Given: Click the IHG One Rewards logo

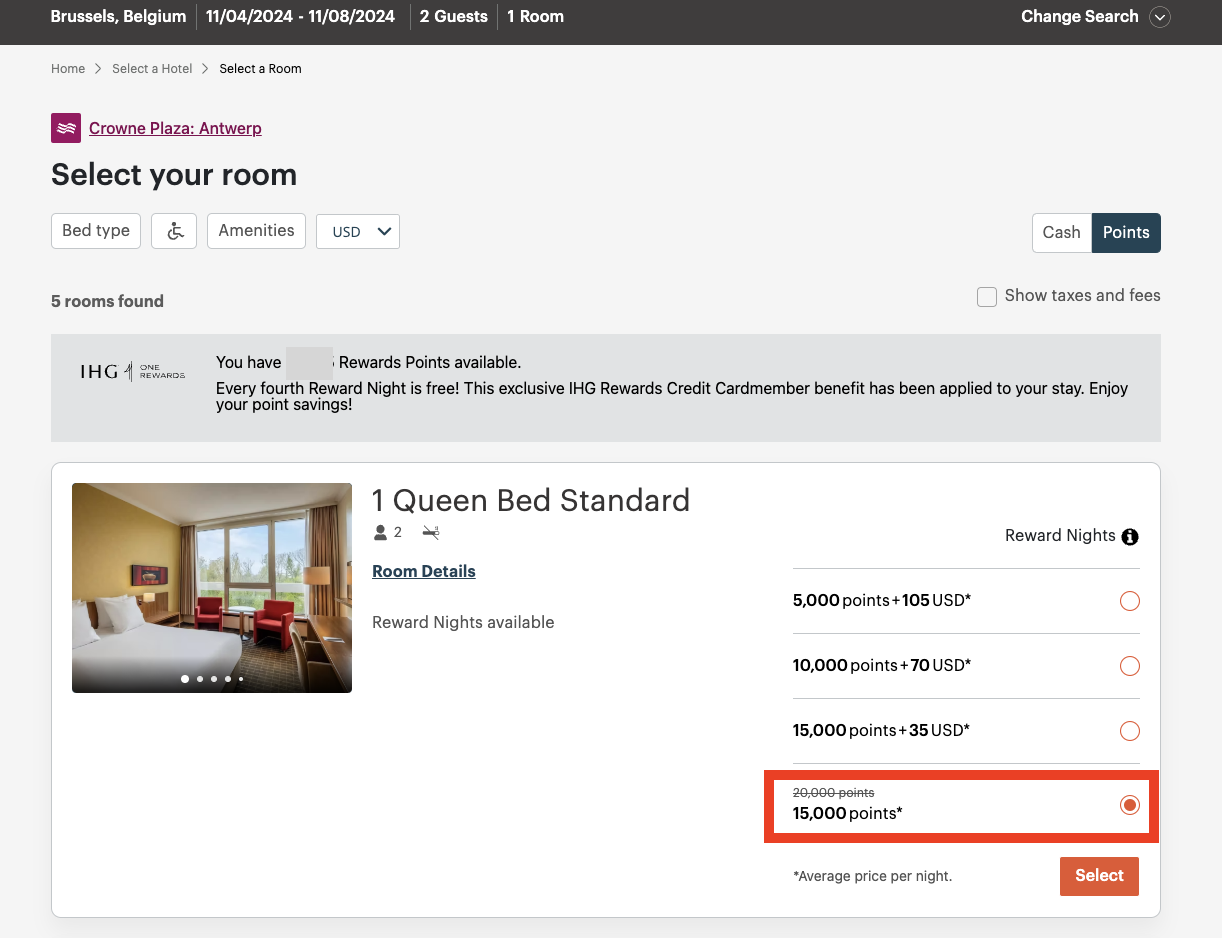Looking at the screenshot, I should (x=132, y=371).
